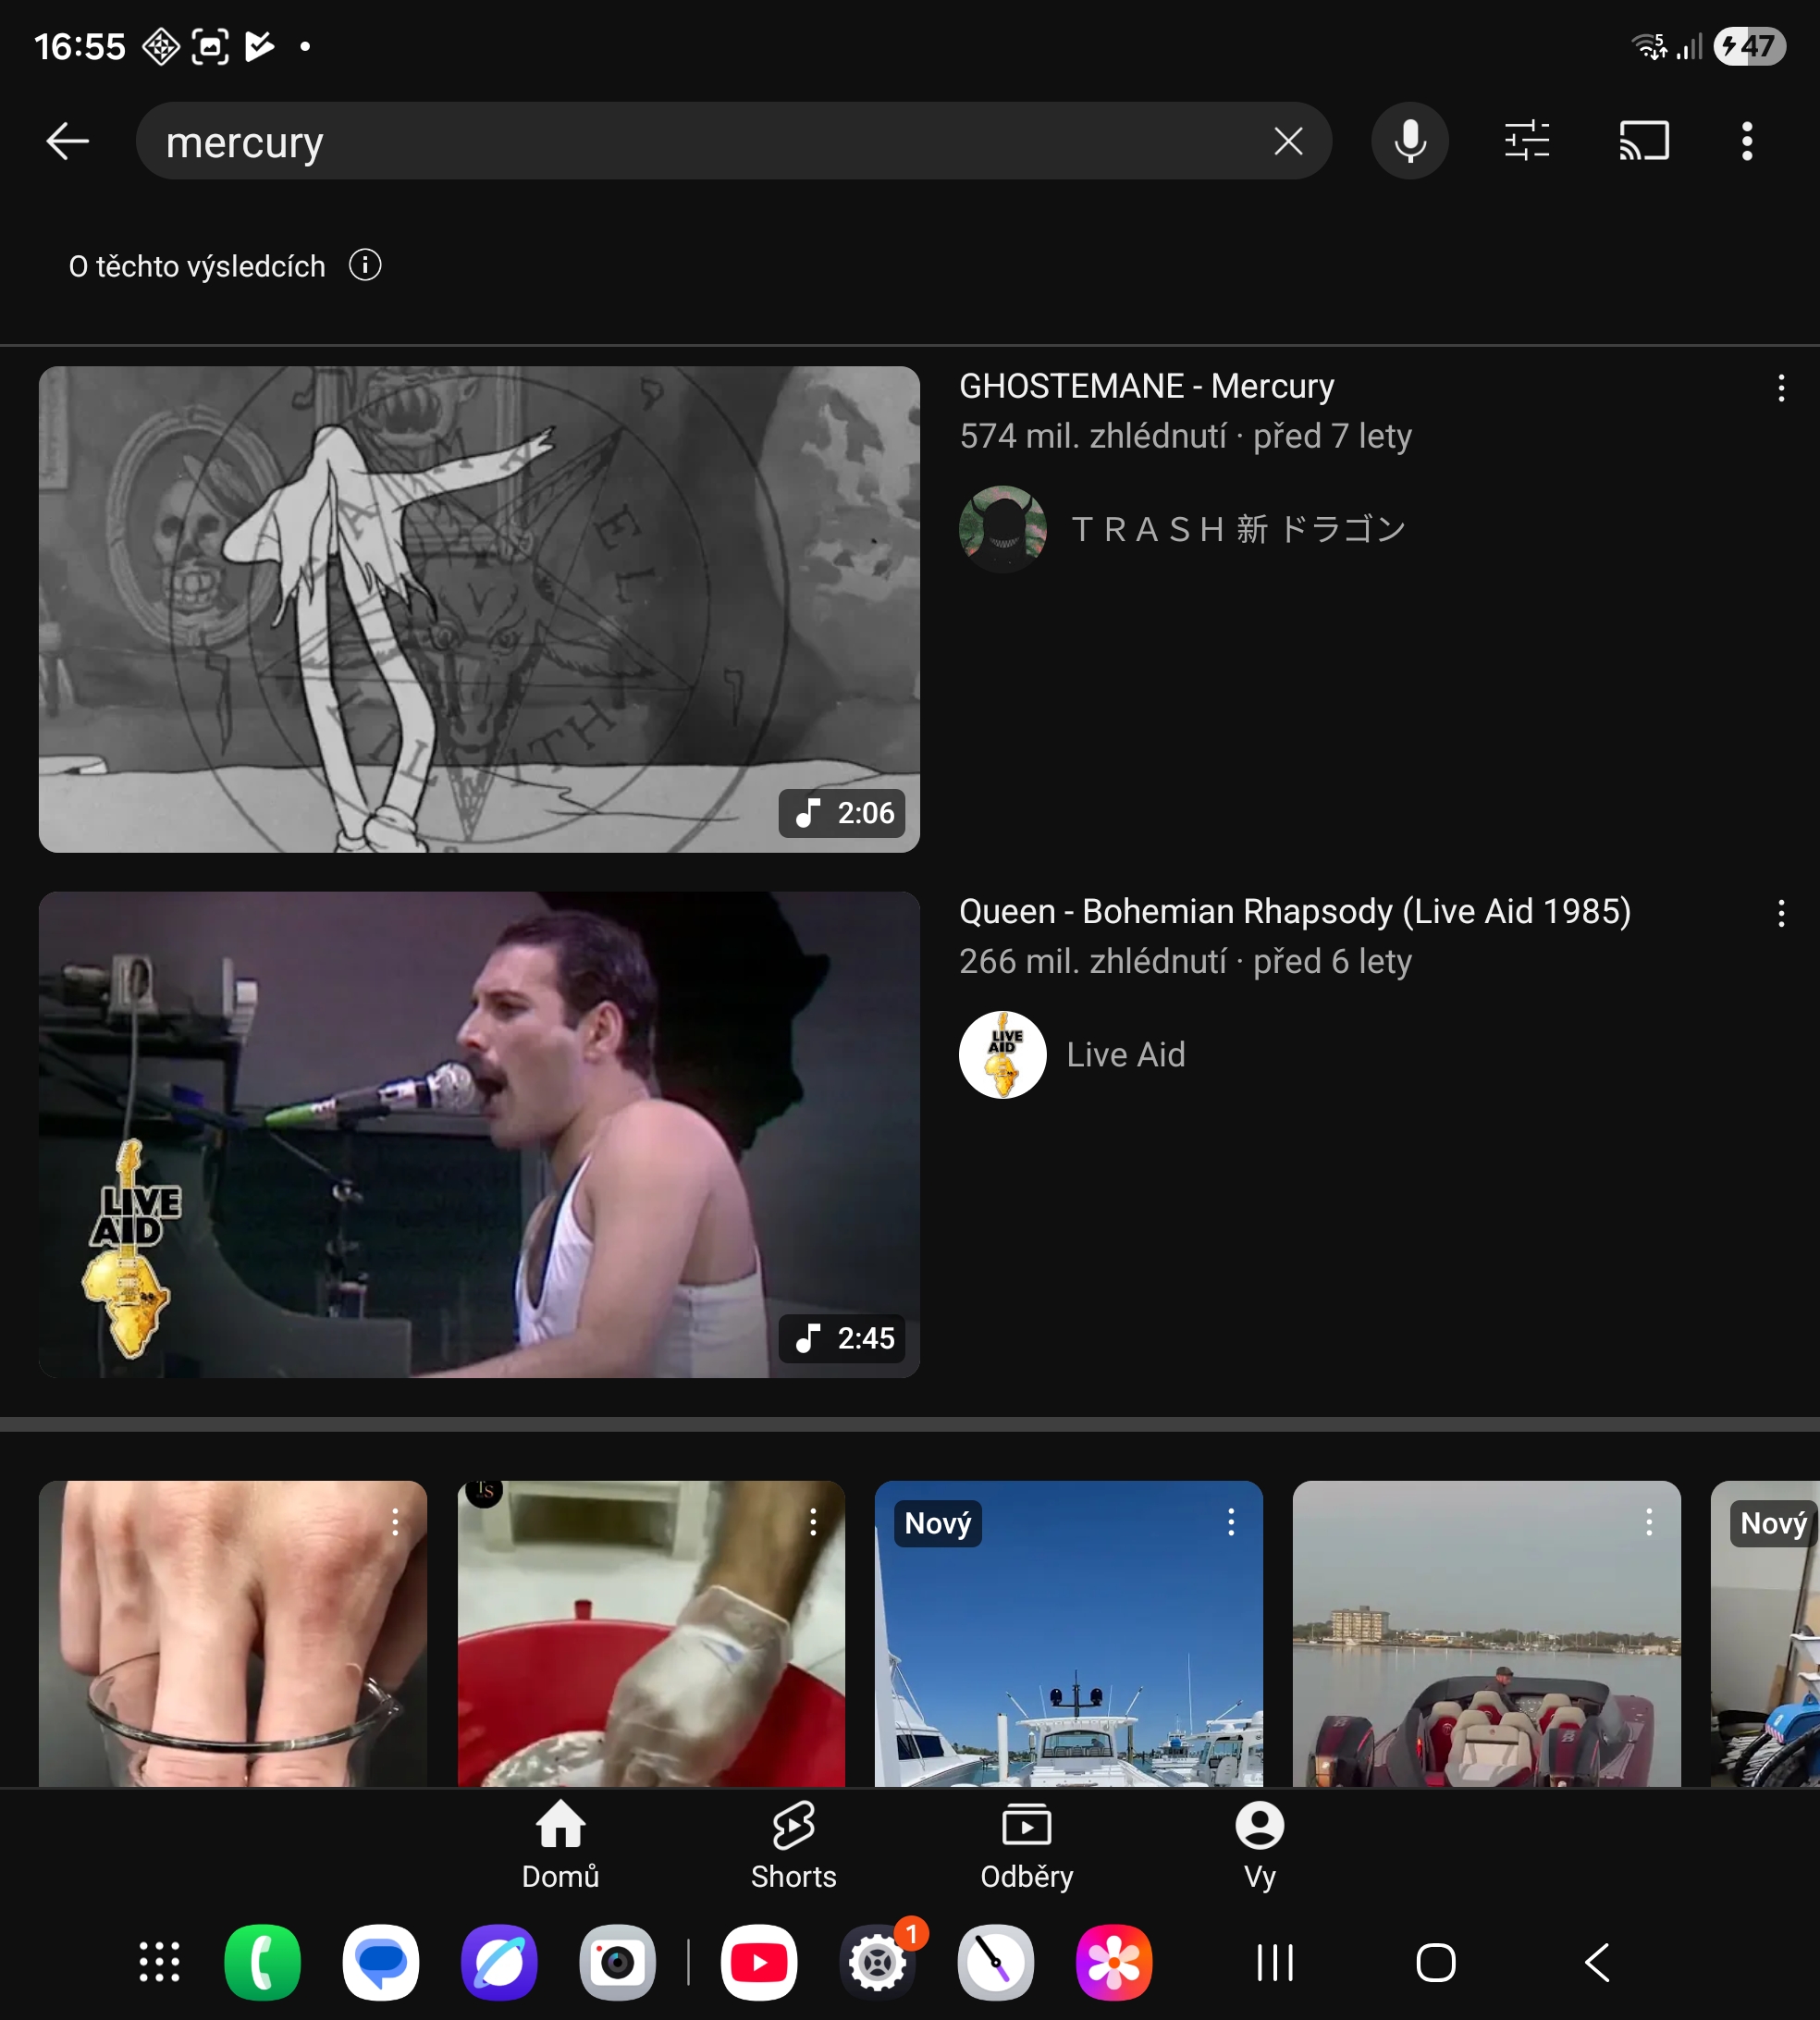Open the Short with red bowl
1820x2020 pixels.
point(651,1634)
